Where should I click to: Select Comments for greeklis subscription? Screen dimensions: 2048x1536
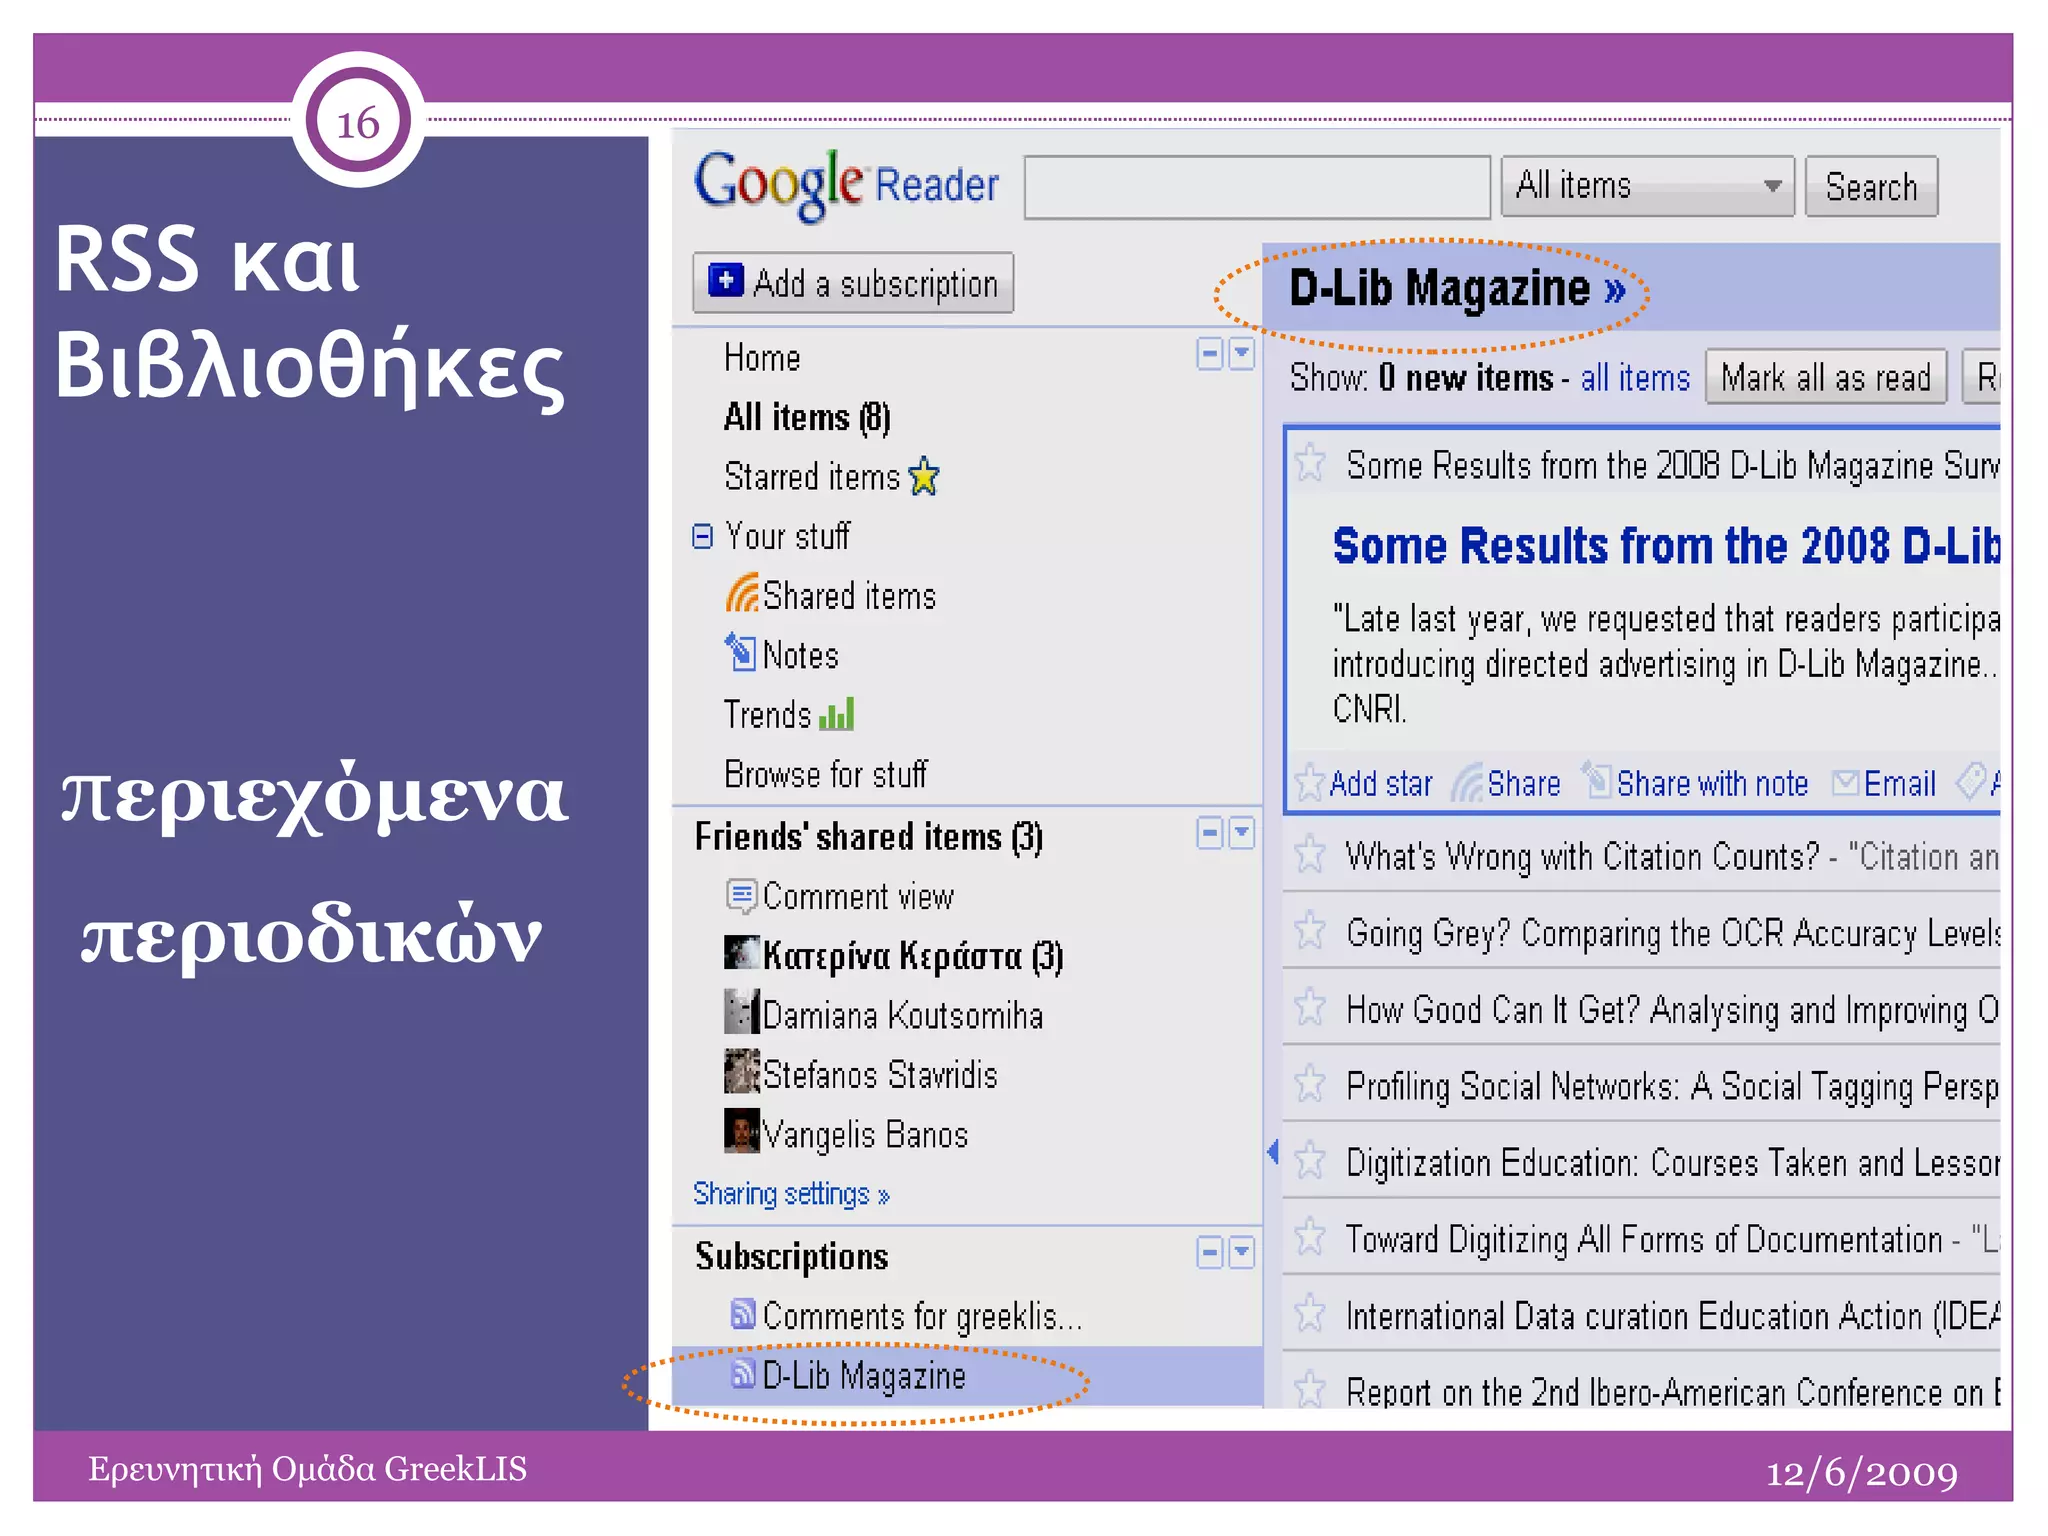[922, 1316]
